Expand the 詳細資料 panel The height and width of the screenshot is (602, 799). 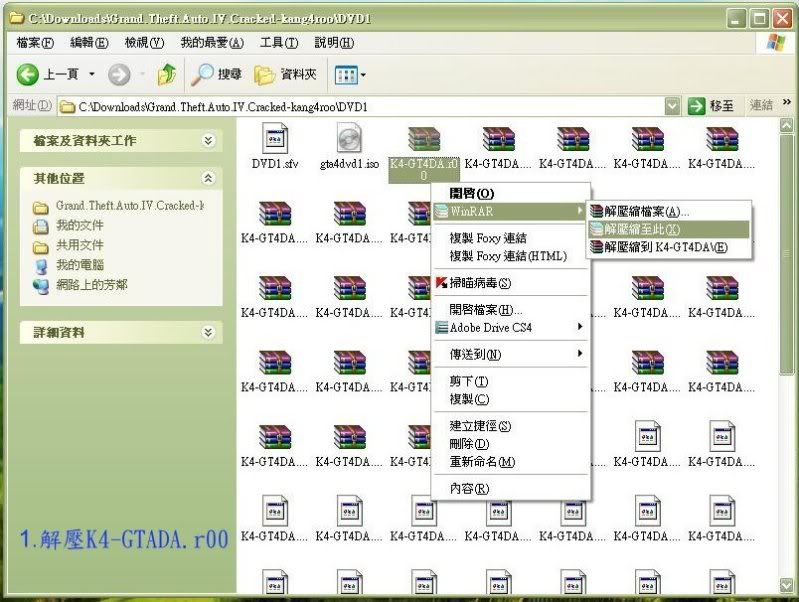tap(208, 332)
